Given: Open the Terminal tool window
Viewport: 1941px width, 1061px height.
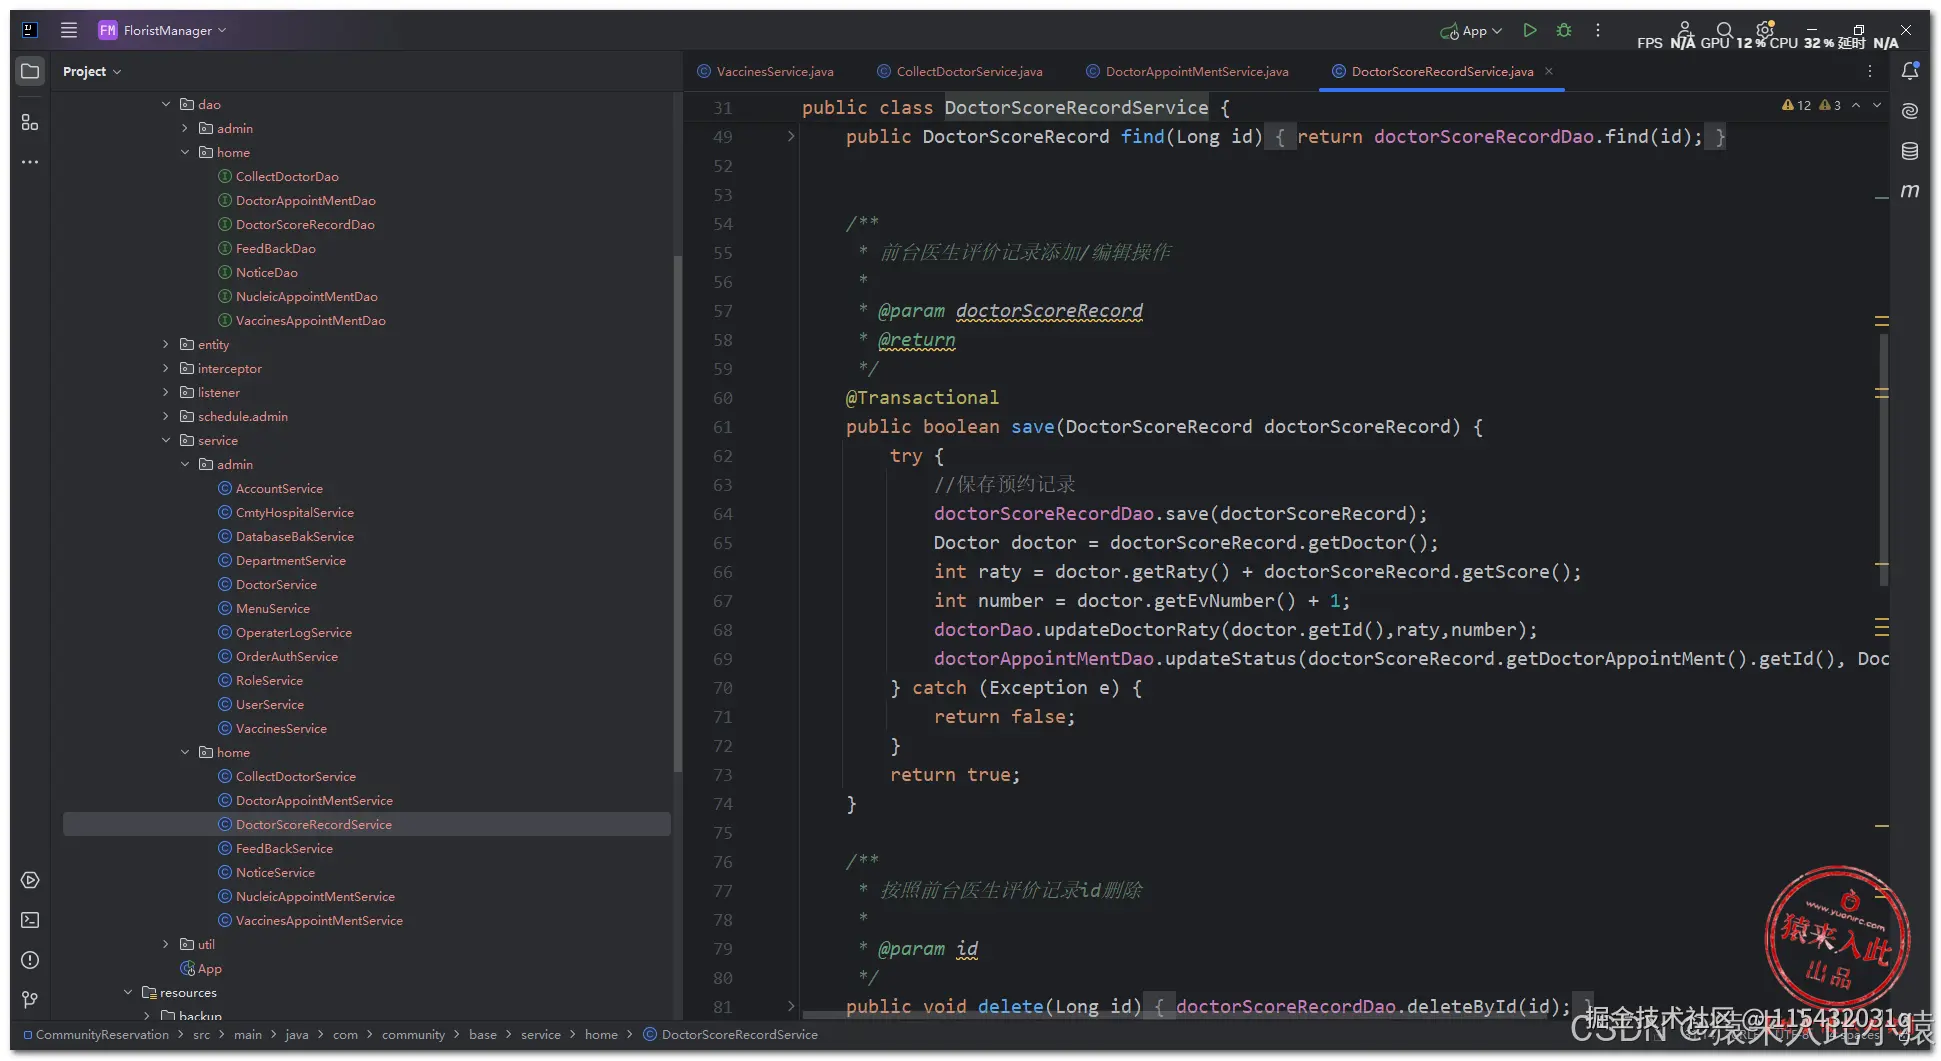Looking at the screenshot, I should click(30, 920).
